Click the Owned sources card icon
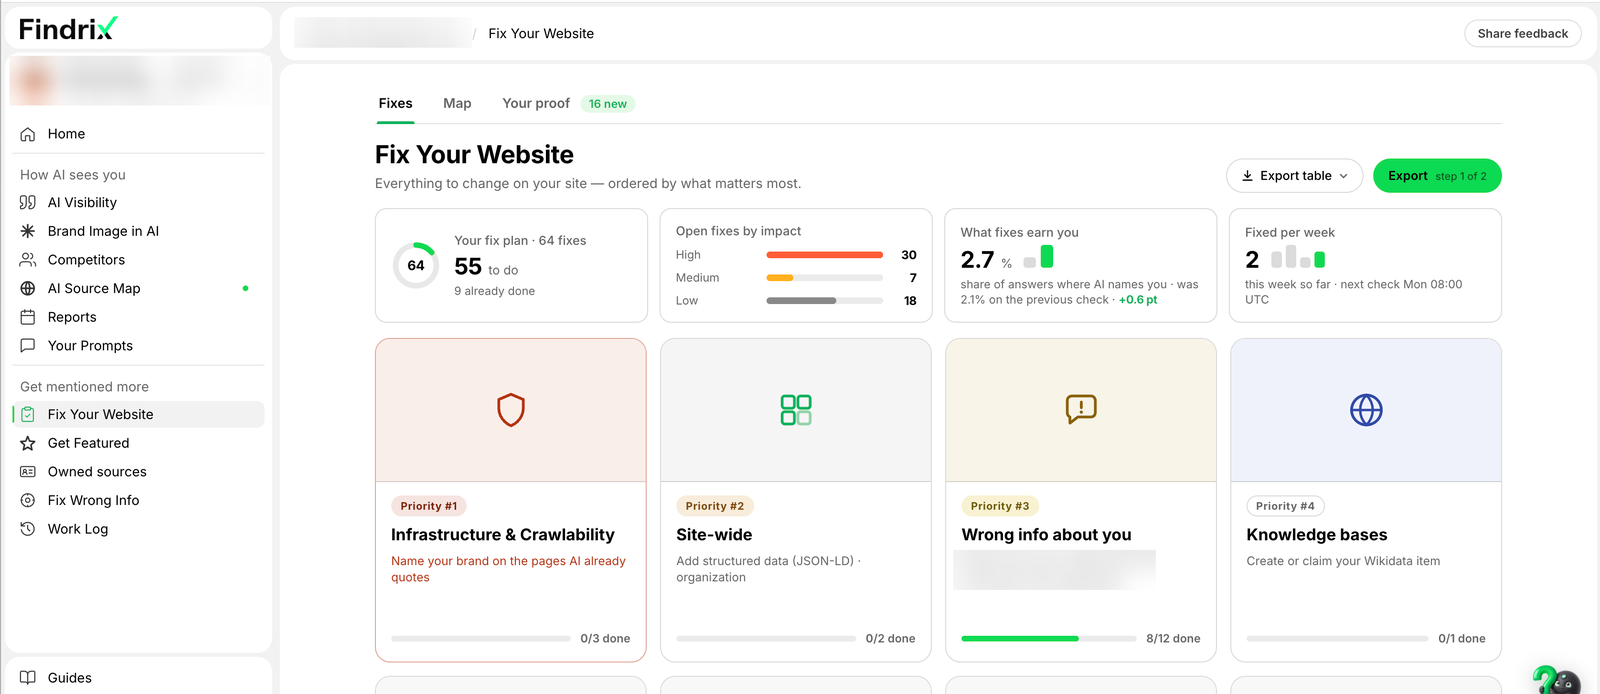The image size is (1600, 694). (x=28, y=472)
